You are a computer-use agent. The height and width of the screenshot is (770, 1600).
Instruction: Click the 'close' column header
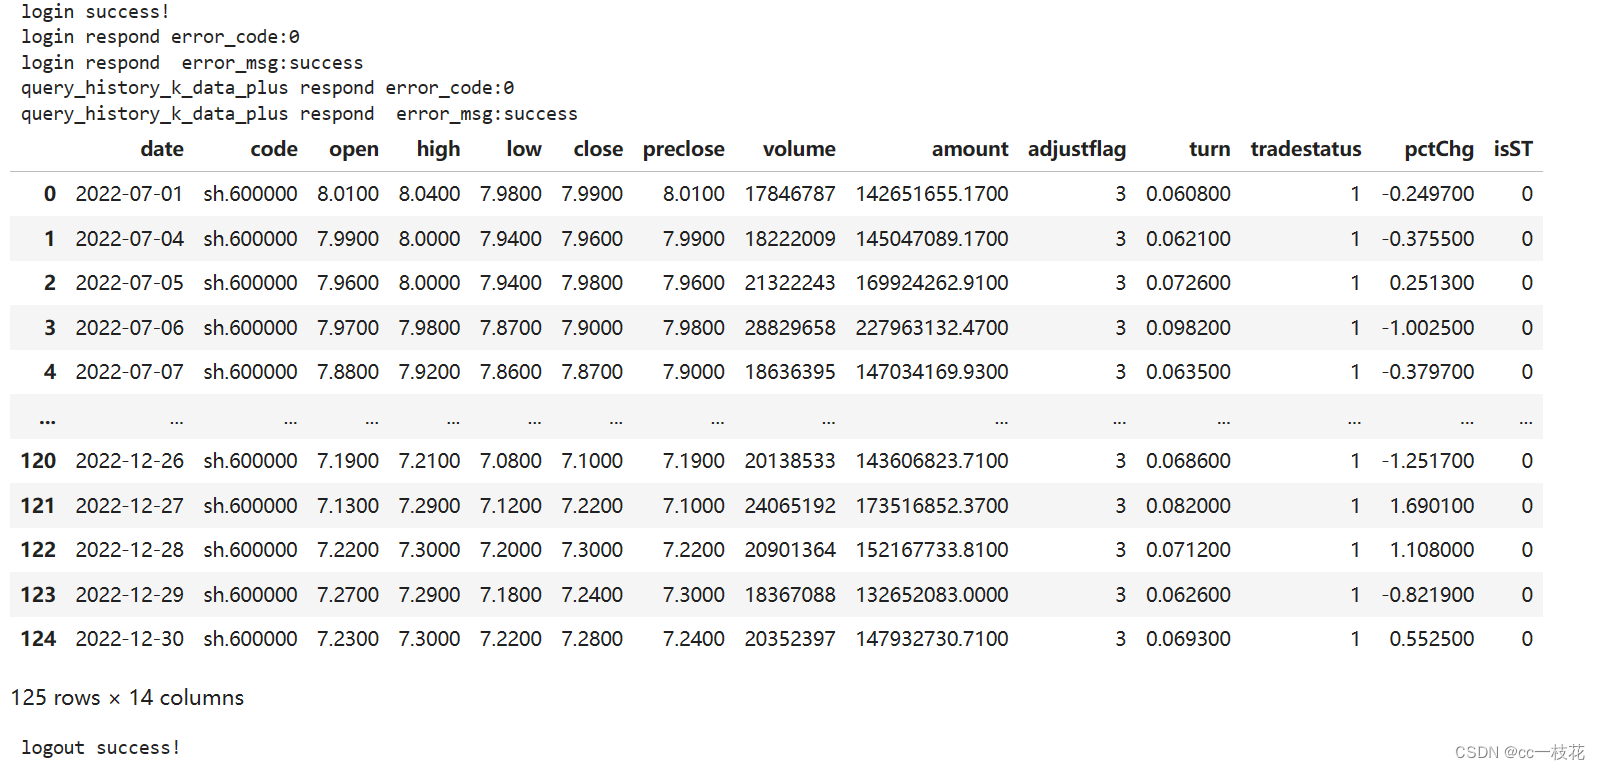tap(598, 149)
